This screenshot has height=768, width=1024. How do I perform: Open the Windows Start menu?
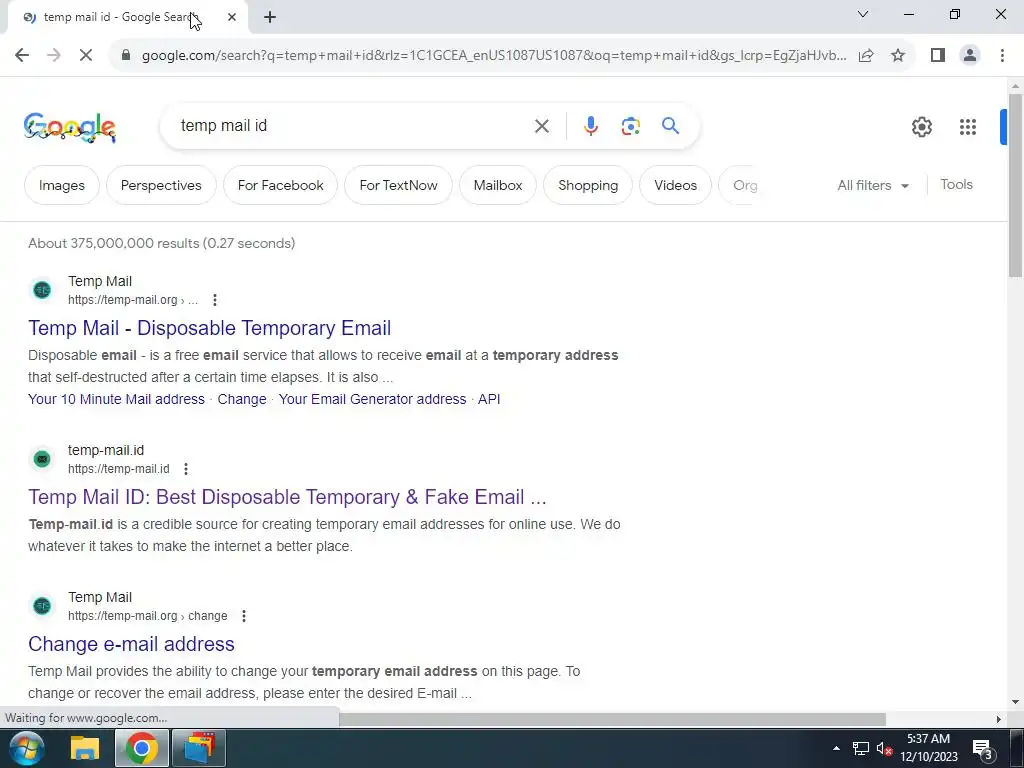[x=26, y=748]
